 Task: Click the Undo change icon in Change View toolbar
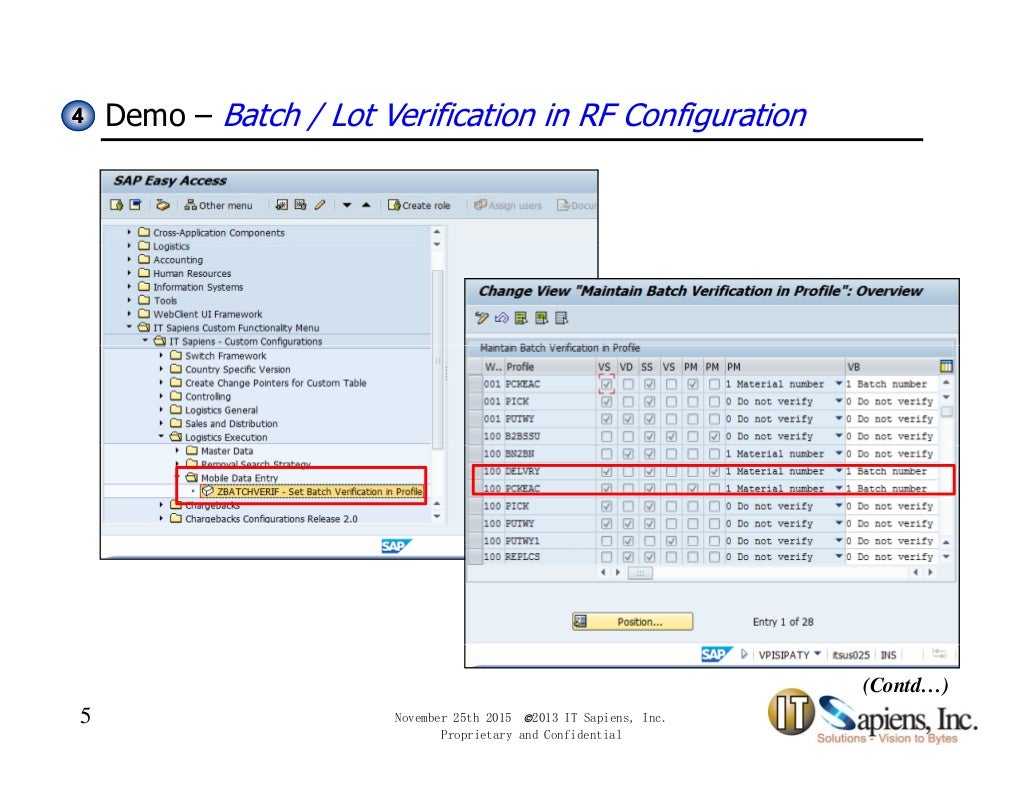[502, 318]
